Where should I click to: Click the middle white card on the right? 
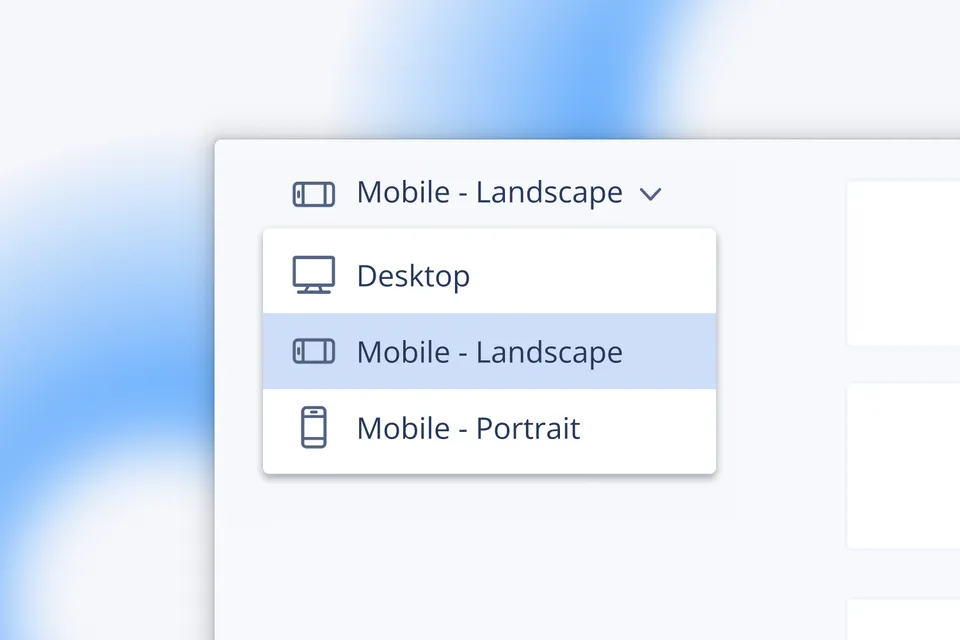click(x=903, y=465)
